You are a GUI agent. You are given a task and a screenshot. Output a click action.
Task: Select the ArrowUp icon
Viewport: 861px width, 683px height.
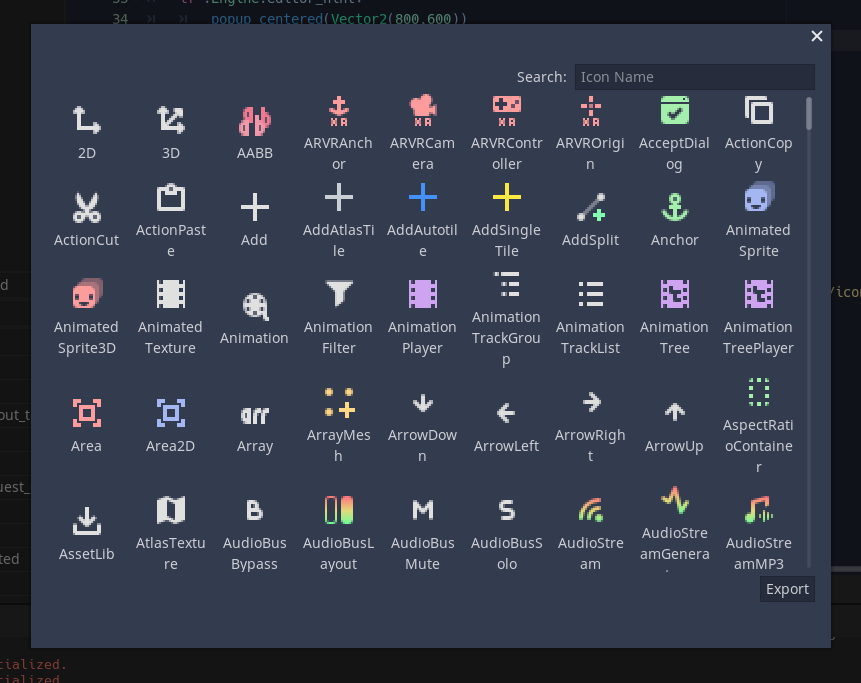pos(675,413)
